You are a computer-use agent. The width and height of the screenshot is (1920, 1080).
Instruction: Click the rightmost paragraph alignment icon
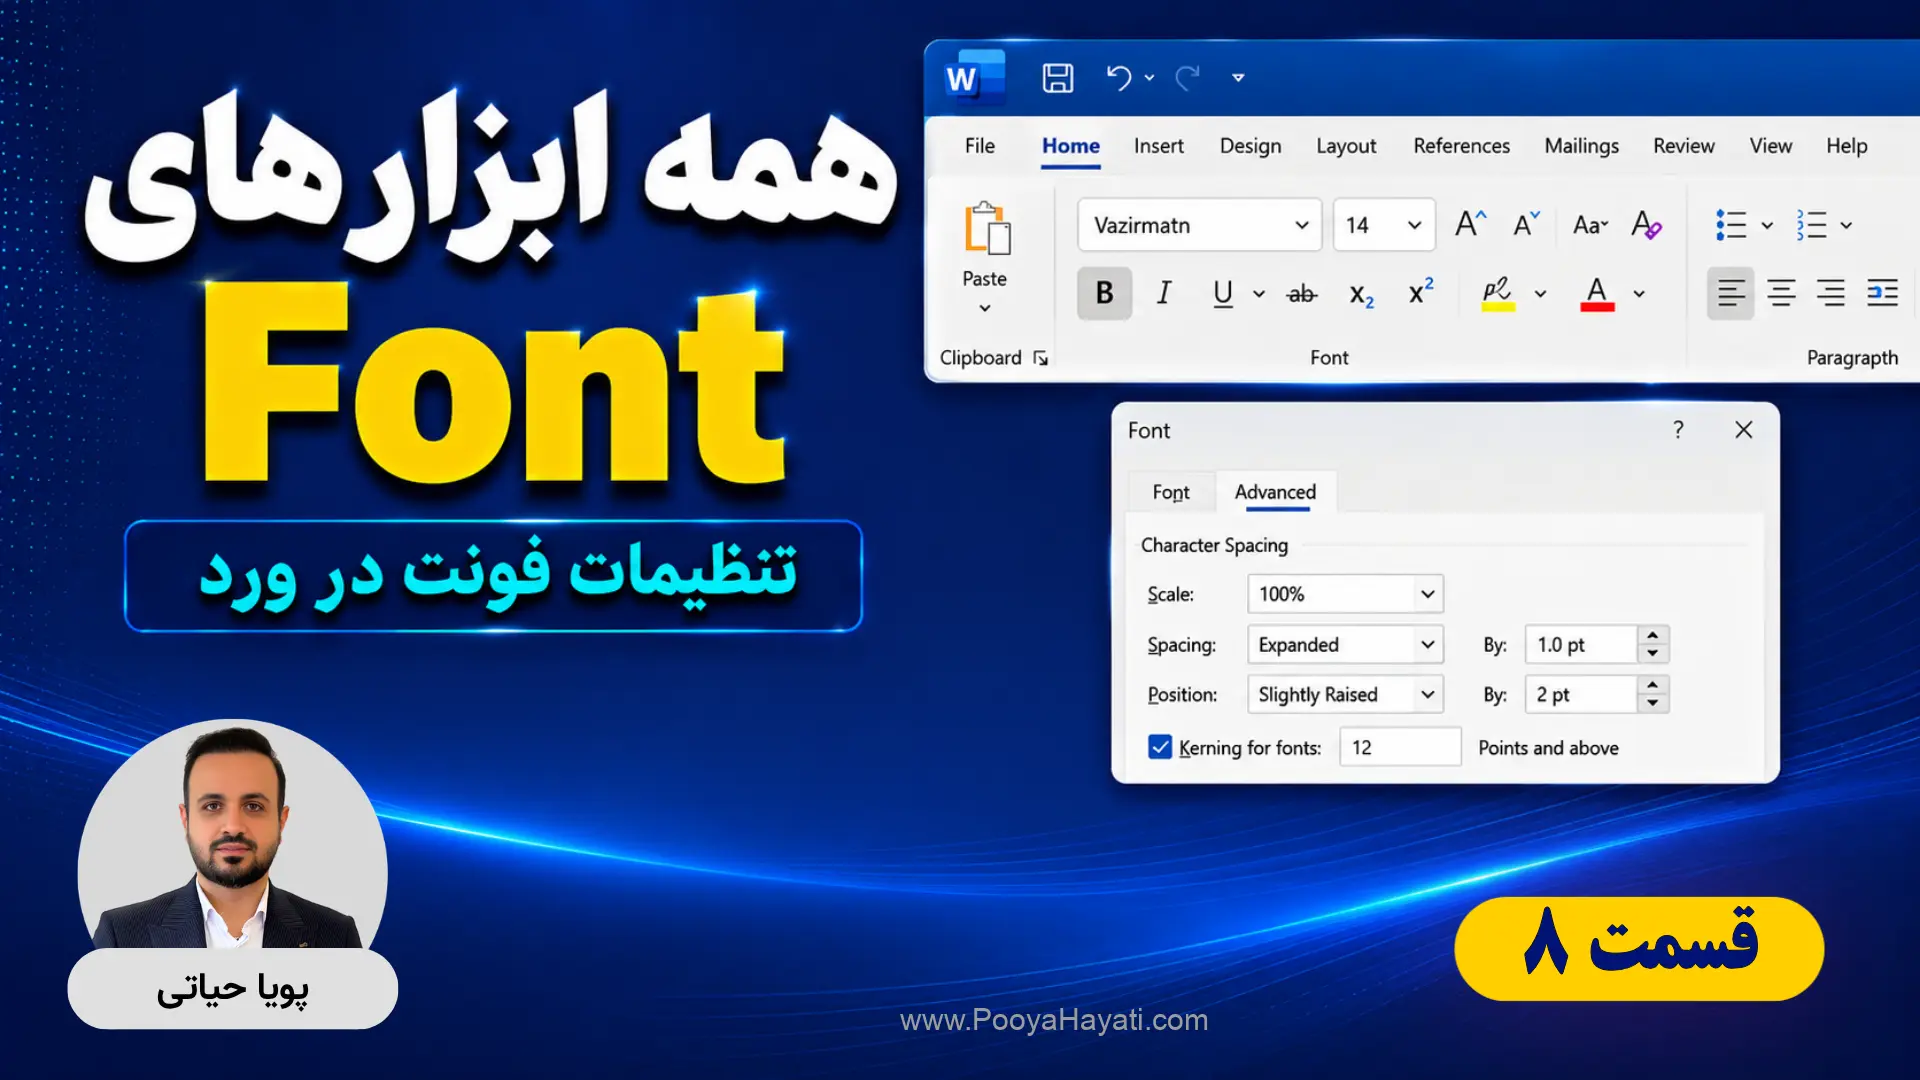point(1882,293)
